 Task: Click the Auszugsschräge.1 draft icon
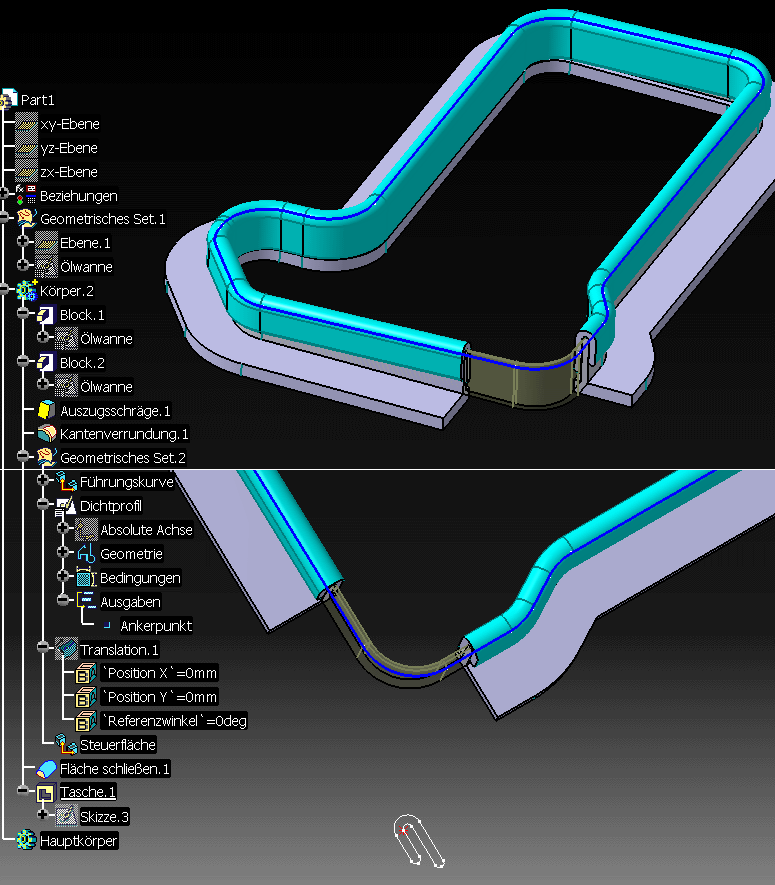tap(46, 410)
